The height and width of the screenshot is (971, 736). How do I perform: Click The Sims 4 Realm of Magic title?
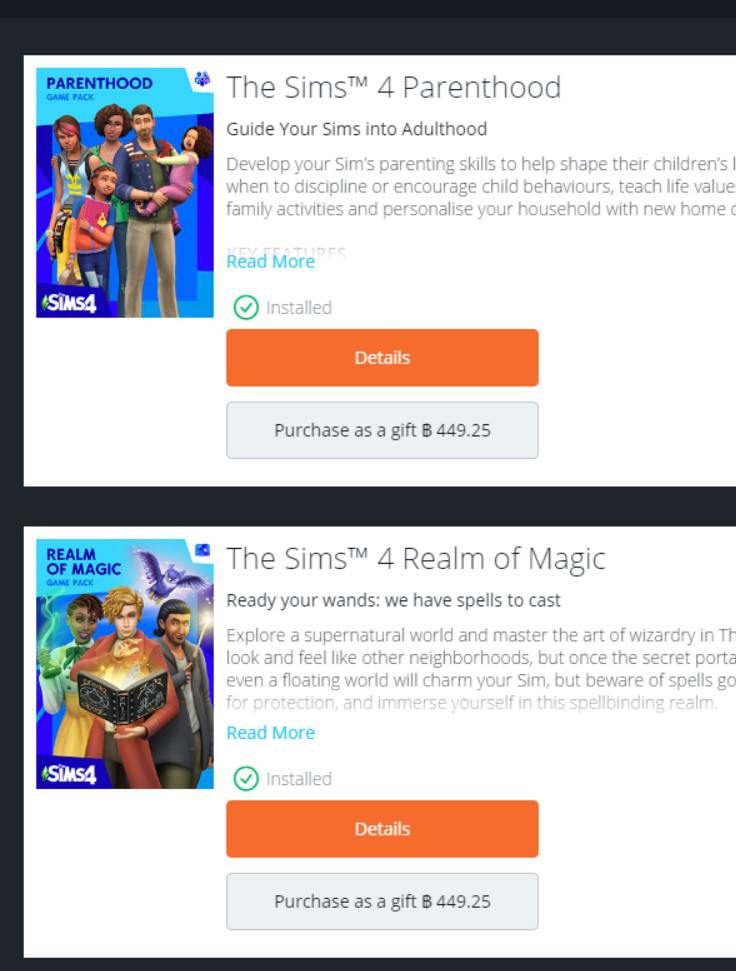coord(416,559)
